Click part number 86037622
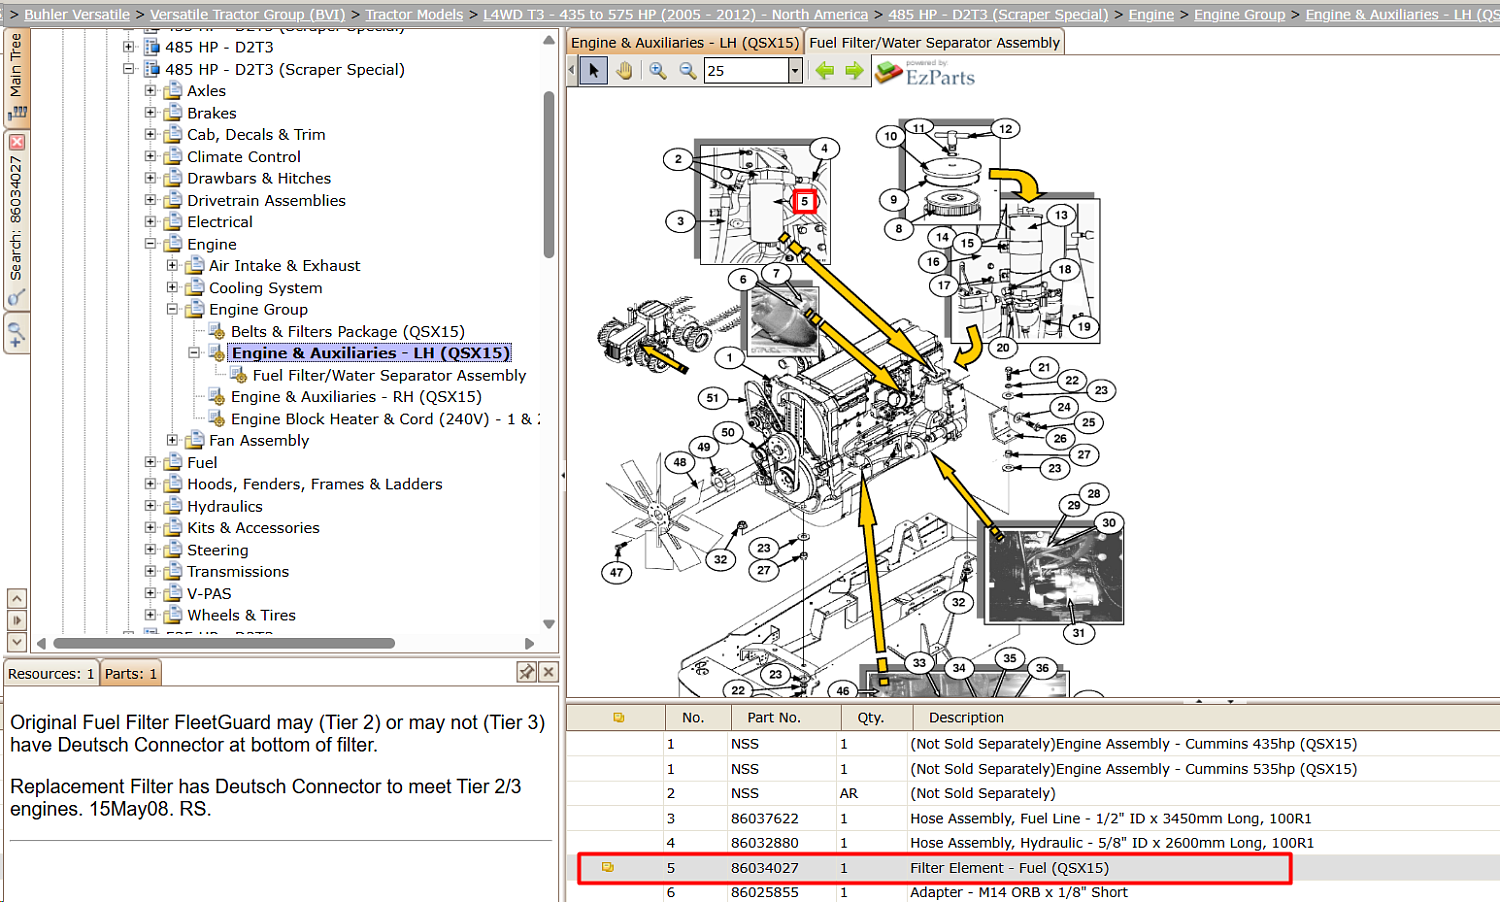 point(765,818)
